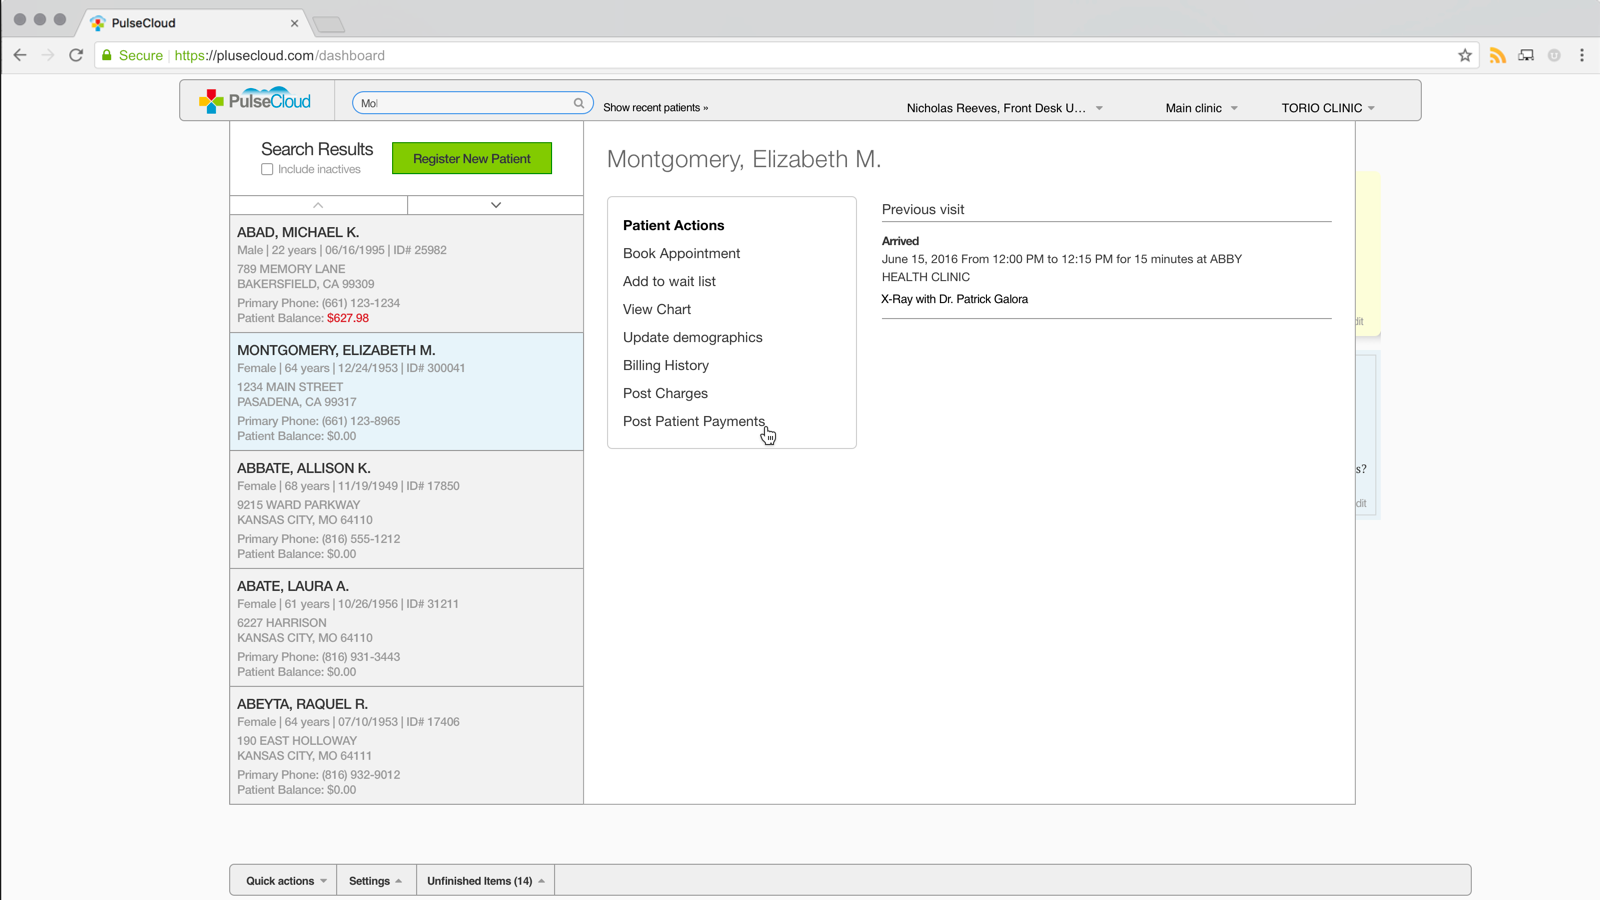Open the RSS feed extension icon
Screen dimensions: 1600x900
pos(1497,56)
